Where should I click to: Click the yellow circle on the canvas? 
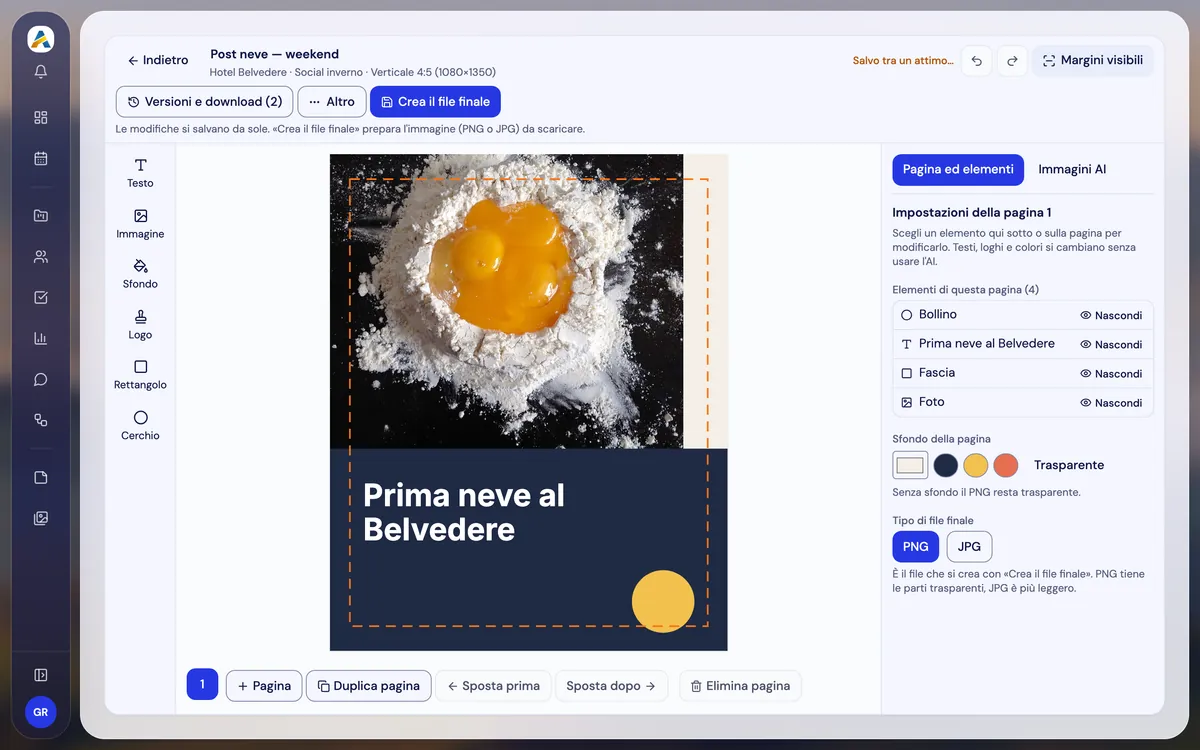663,601
